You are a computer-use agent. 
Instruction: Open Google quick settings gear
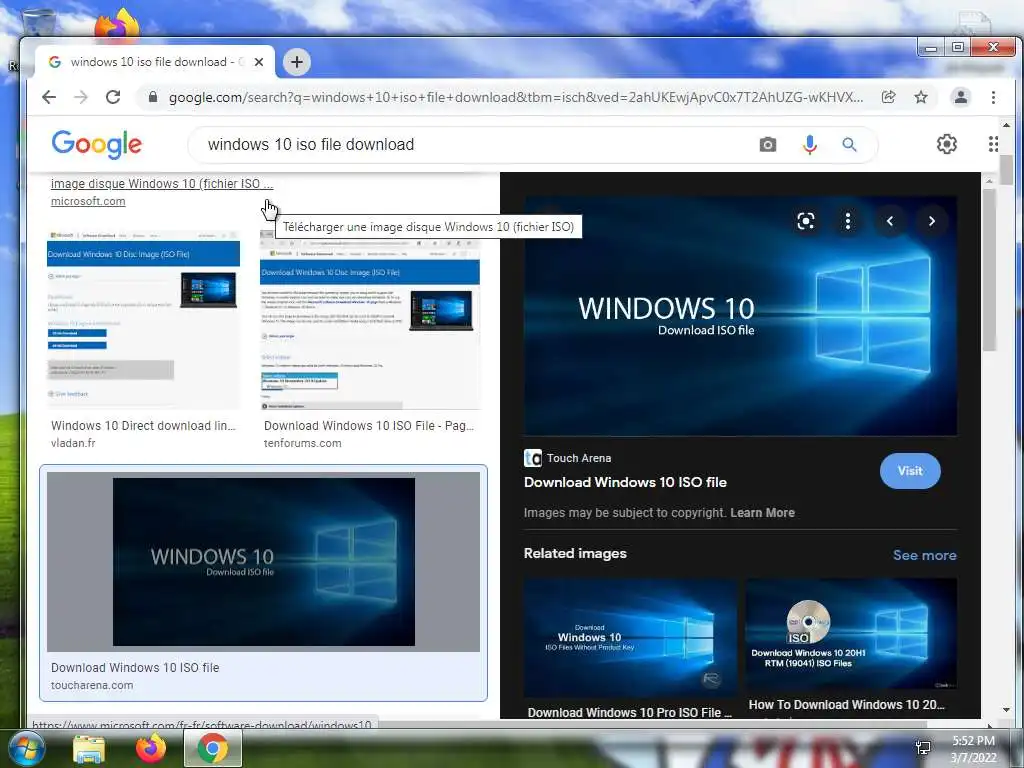947,144
